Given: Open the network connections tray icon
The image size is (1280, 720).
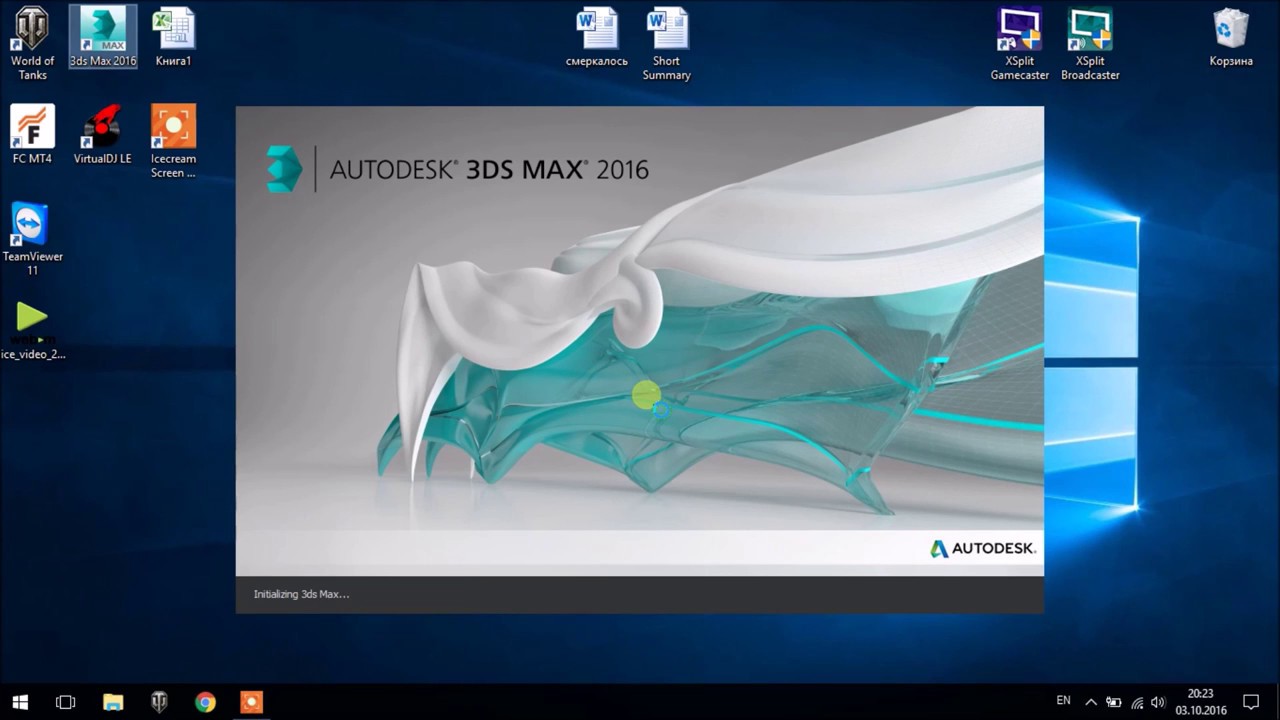Looking at the screenshot, I should coord(1136,702).
